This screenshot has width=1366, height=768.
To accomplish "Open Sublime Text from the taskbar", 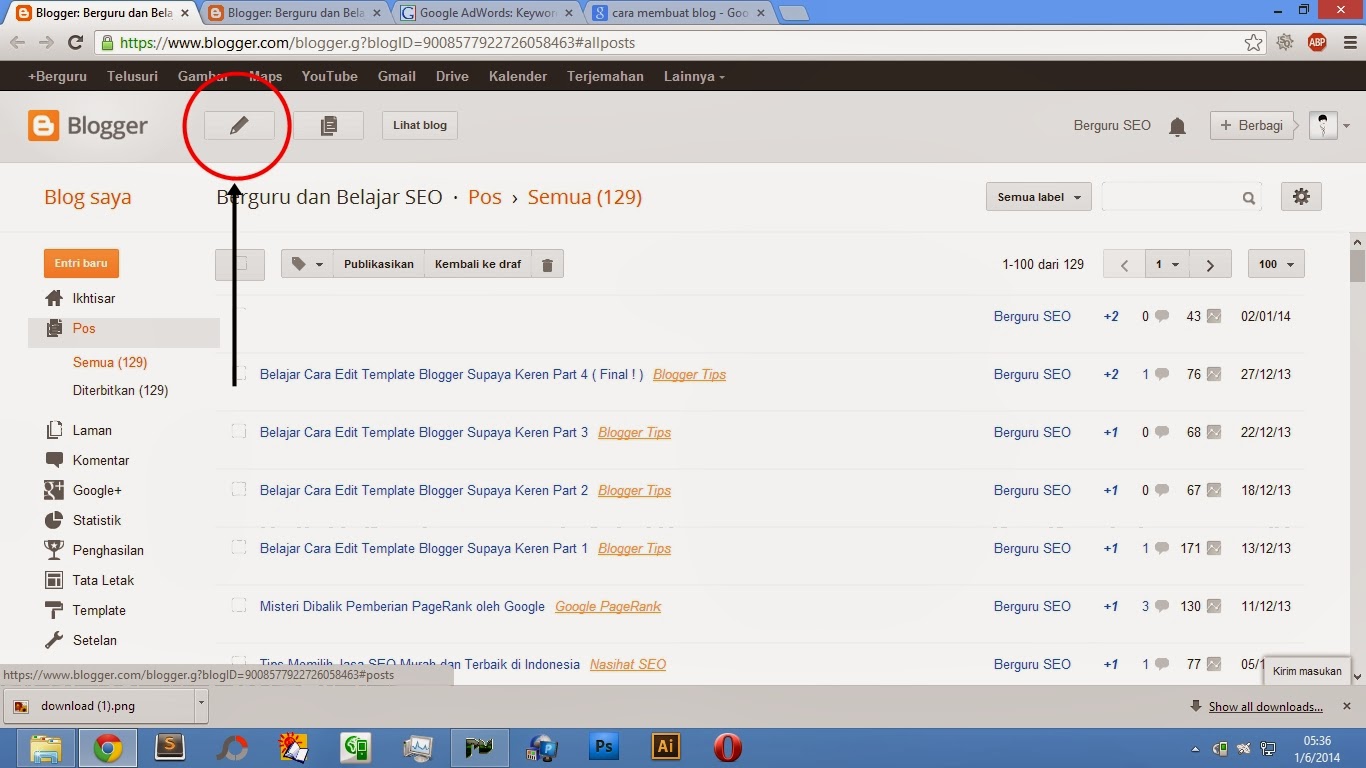I will pos(170,747).
